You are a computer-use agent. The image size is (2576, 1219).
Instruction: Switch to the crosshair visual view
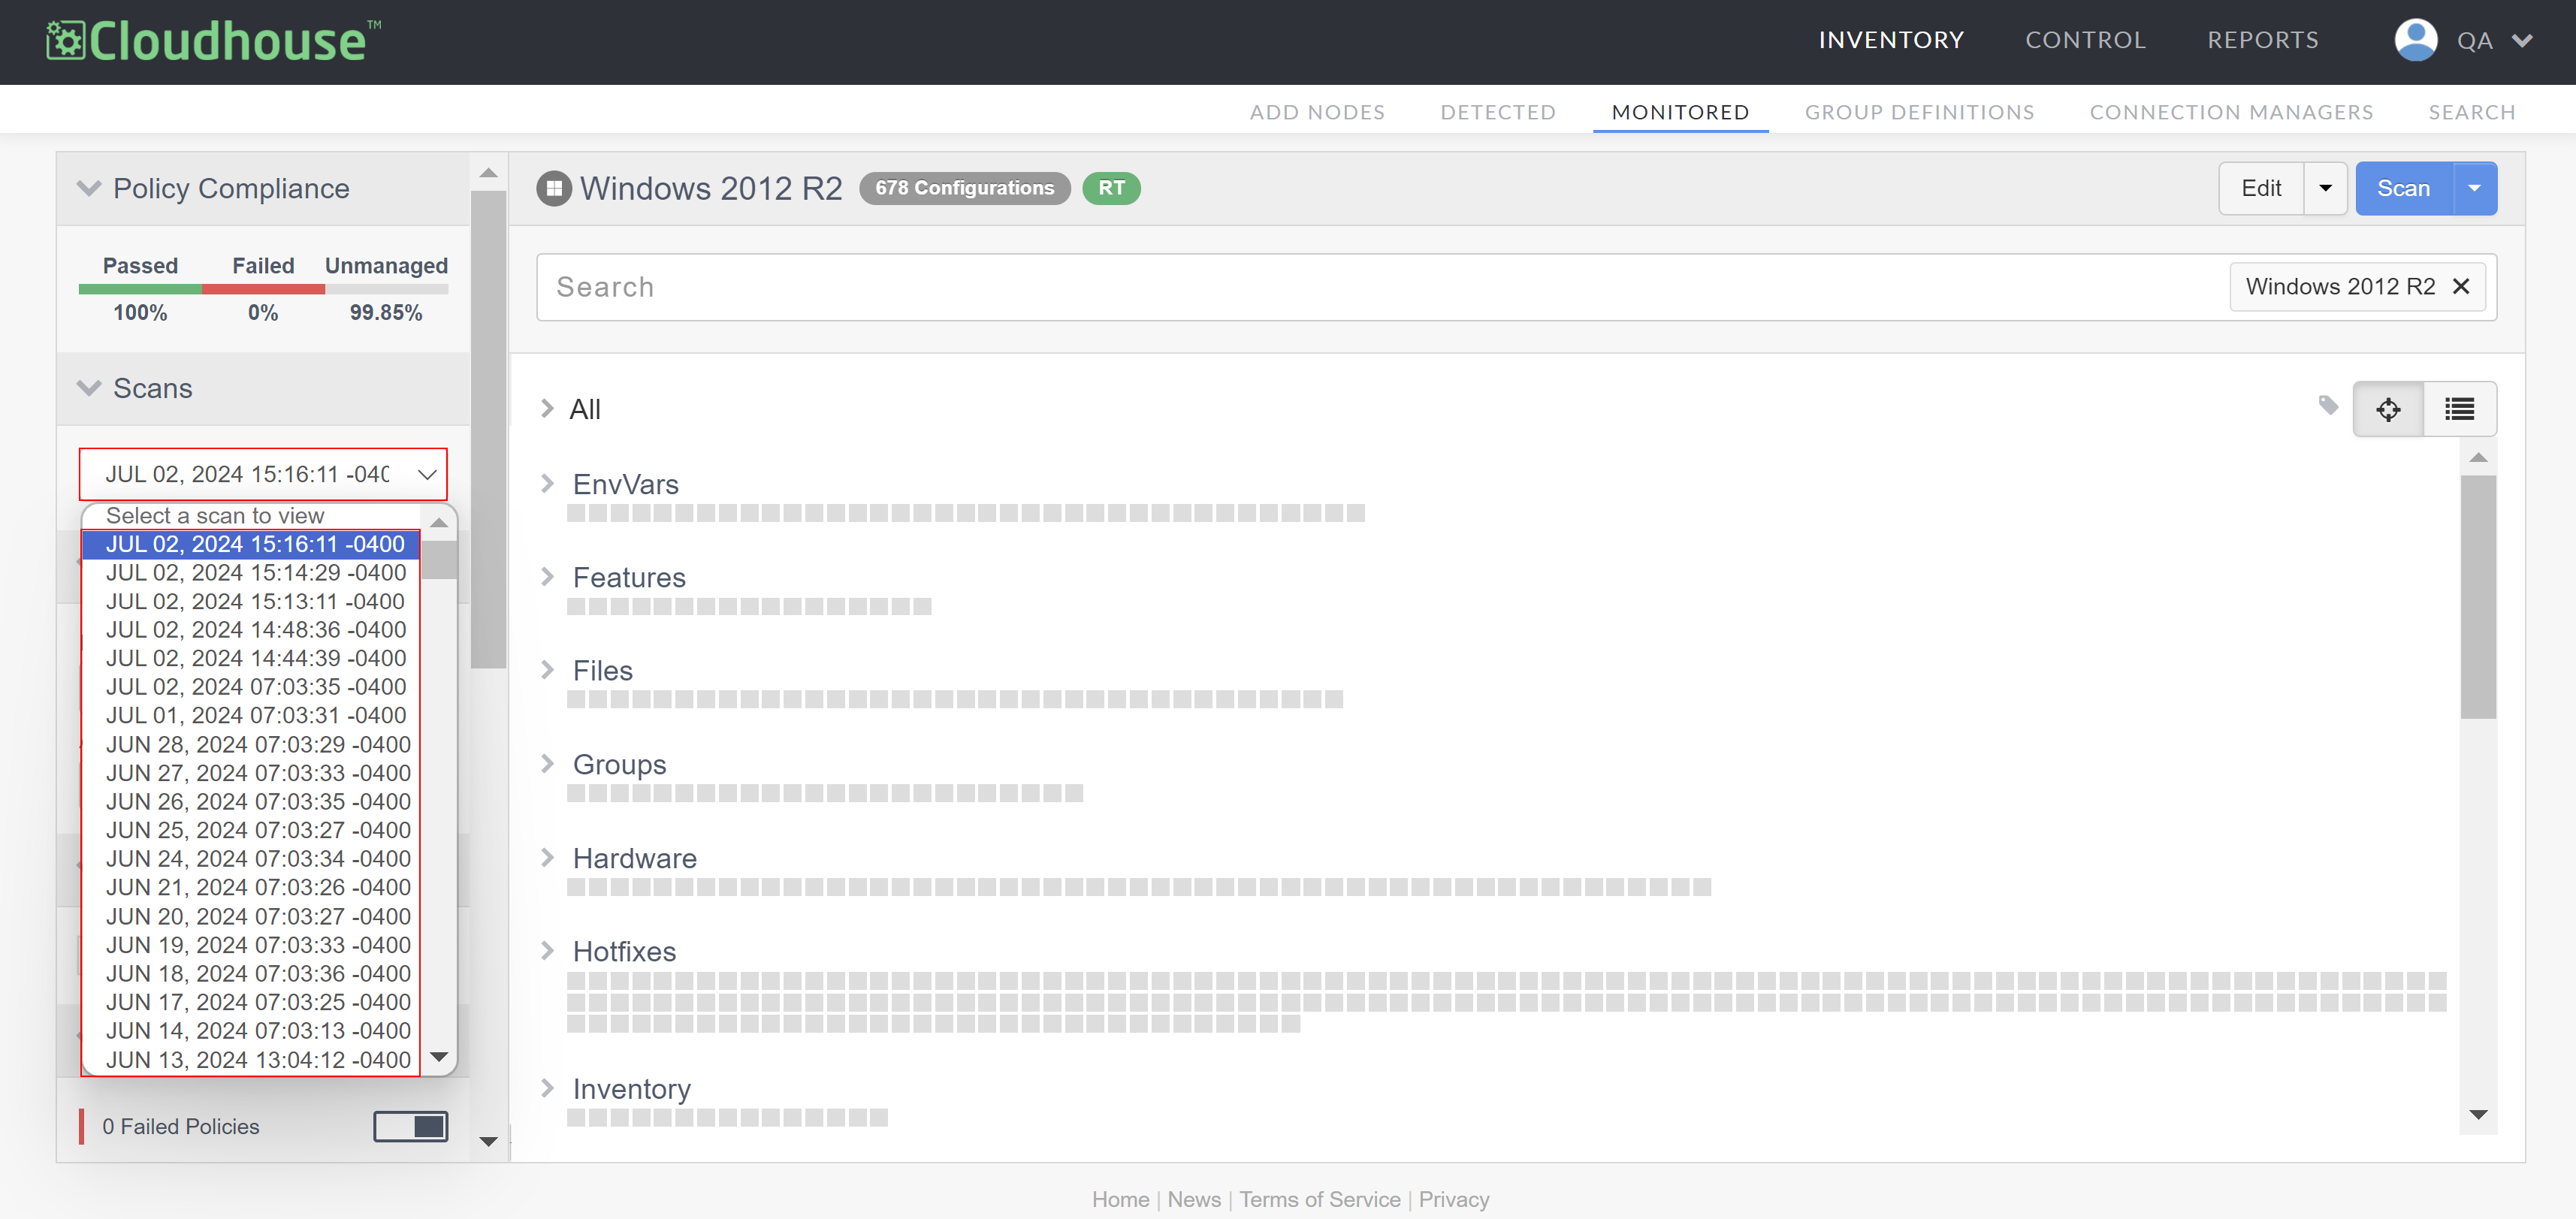[x=2389, y=409]
